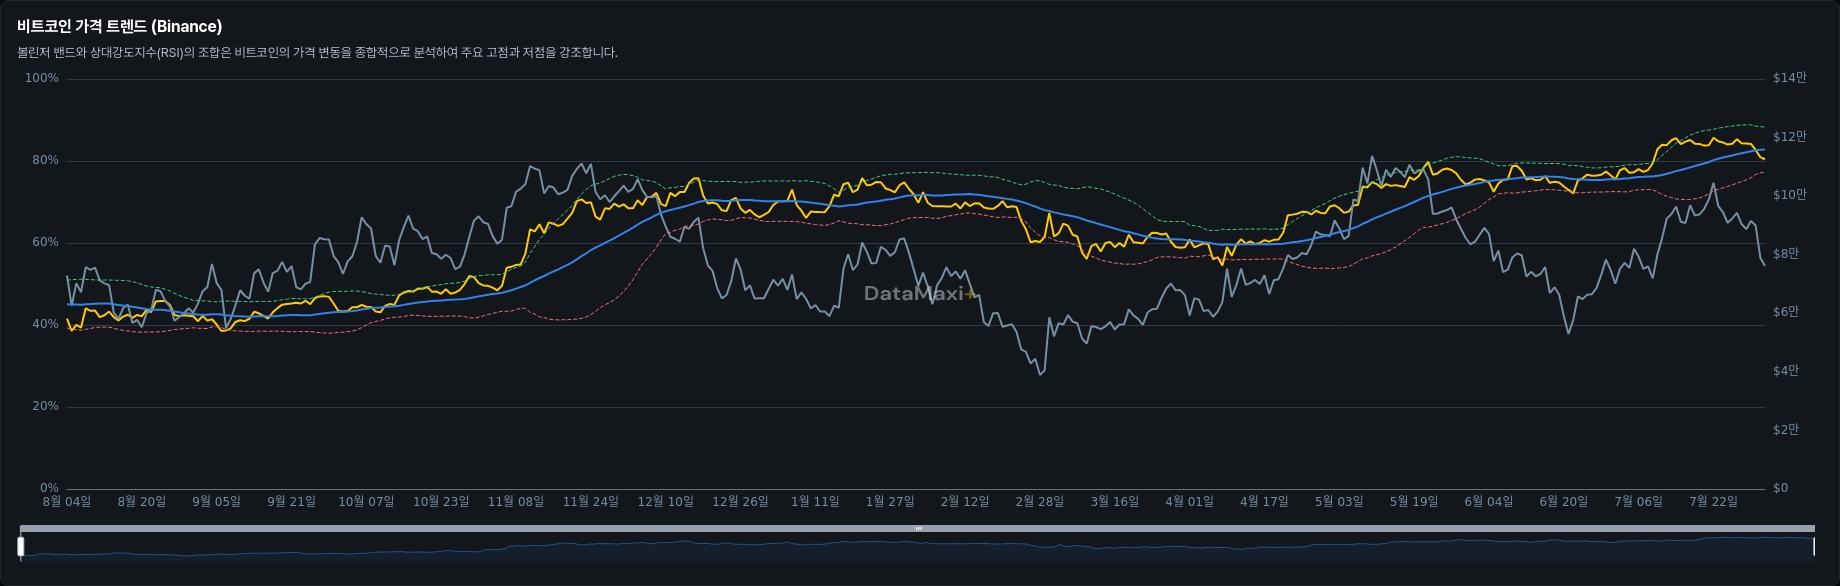Click the 11월 08일 date label
Image resolution: width=1840 pixels, height=586 pixels.
(516, 502)
